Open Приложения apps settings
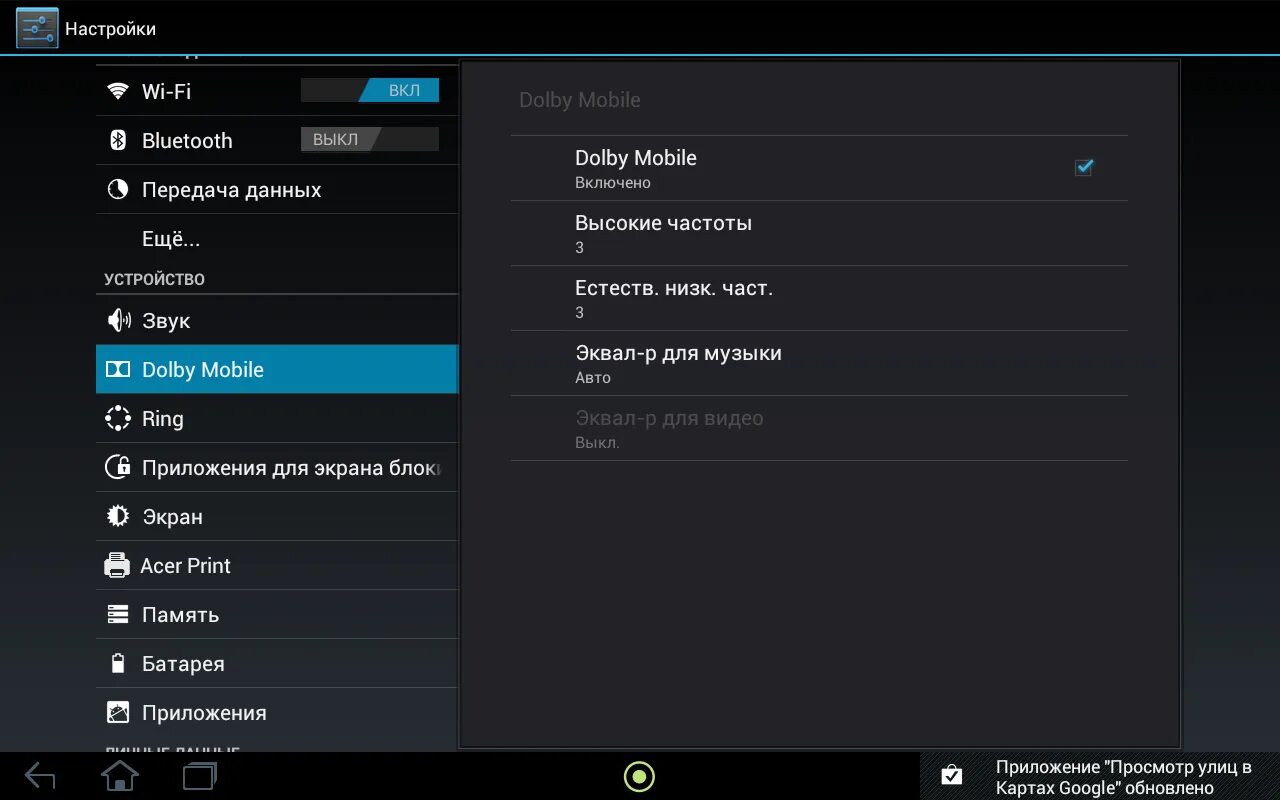 [x=277, y=712]
